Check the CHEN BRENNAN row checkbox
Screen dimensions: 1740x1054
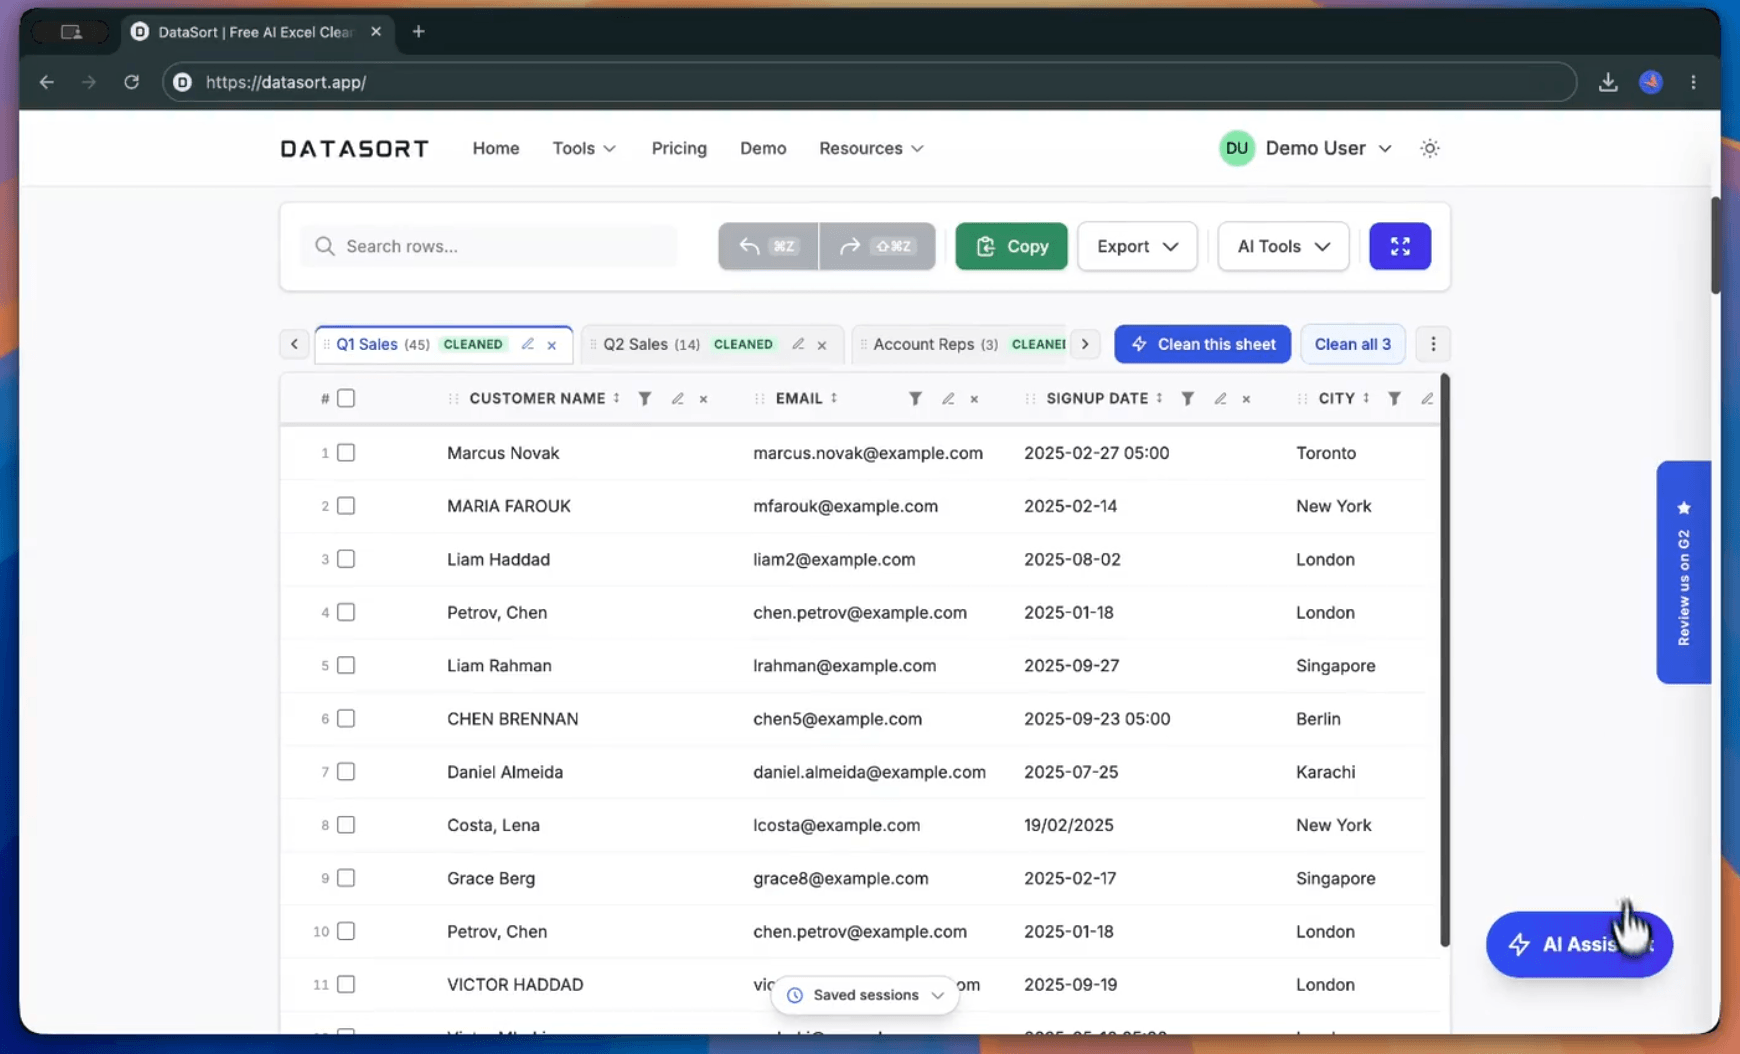(346, 718)
